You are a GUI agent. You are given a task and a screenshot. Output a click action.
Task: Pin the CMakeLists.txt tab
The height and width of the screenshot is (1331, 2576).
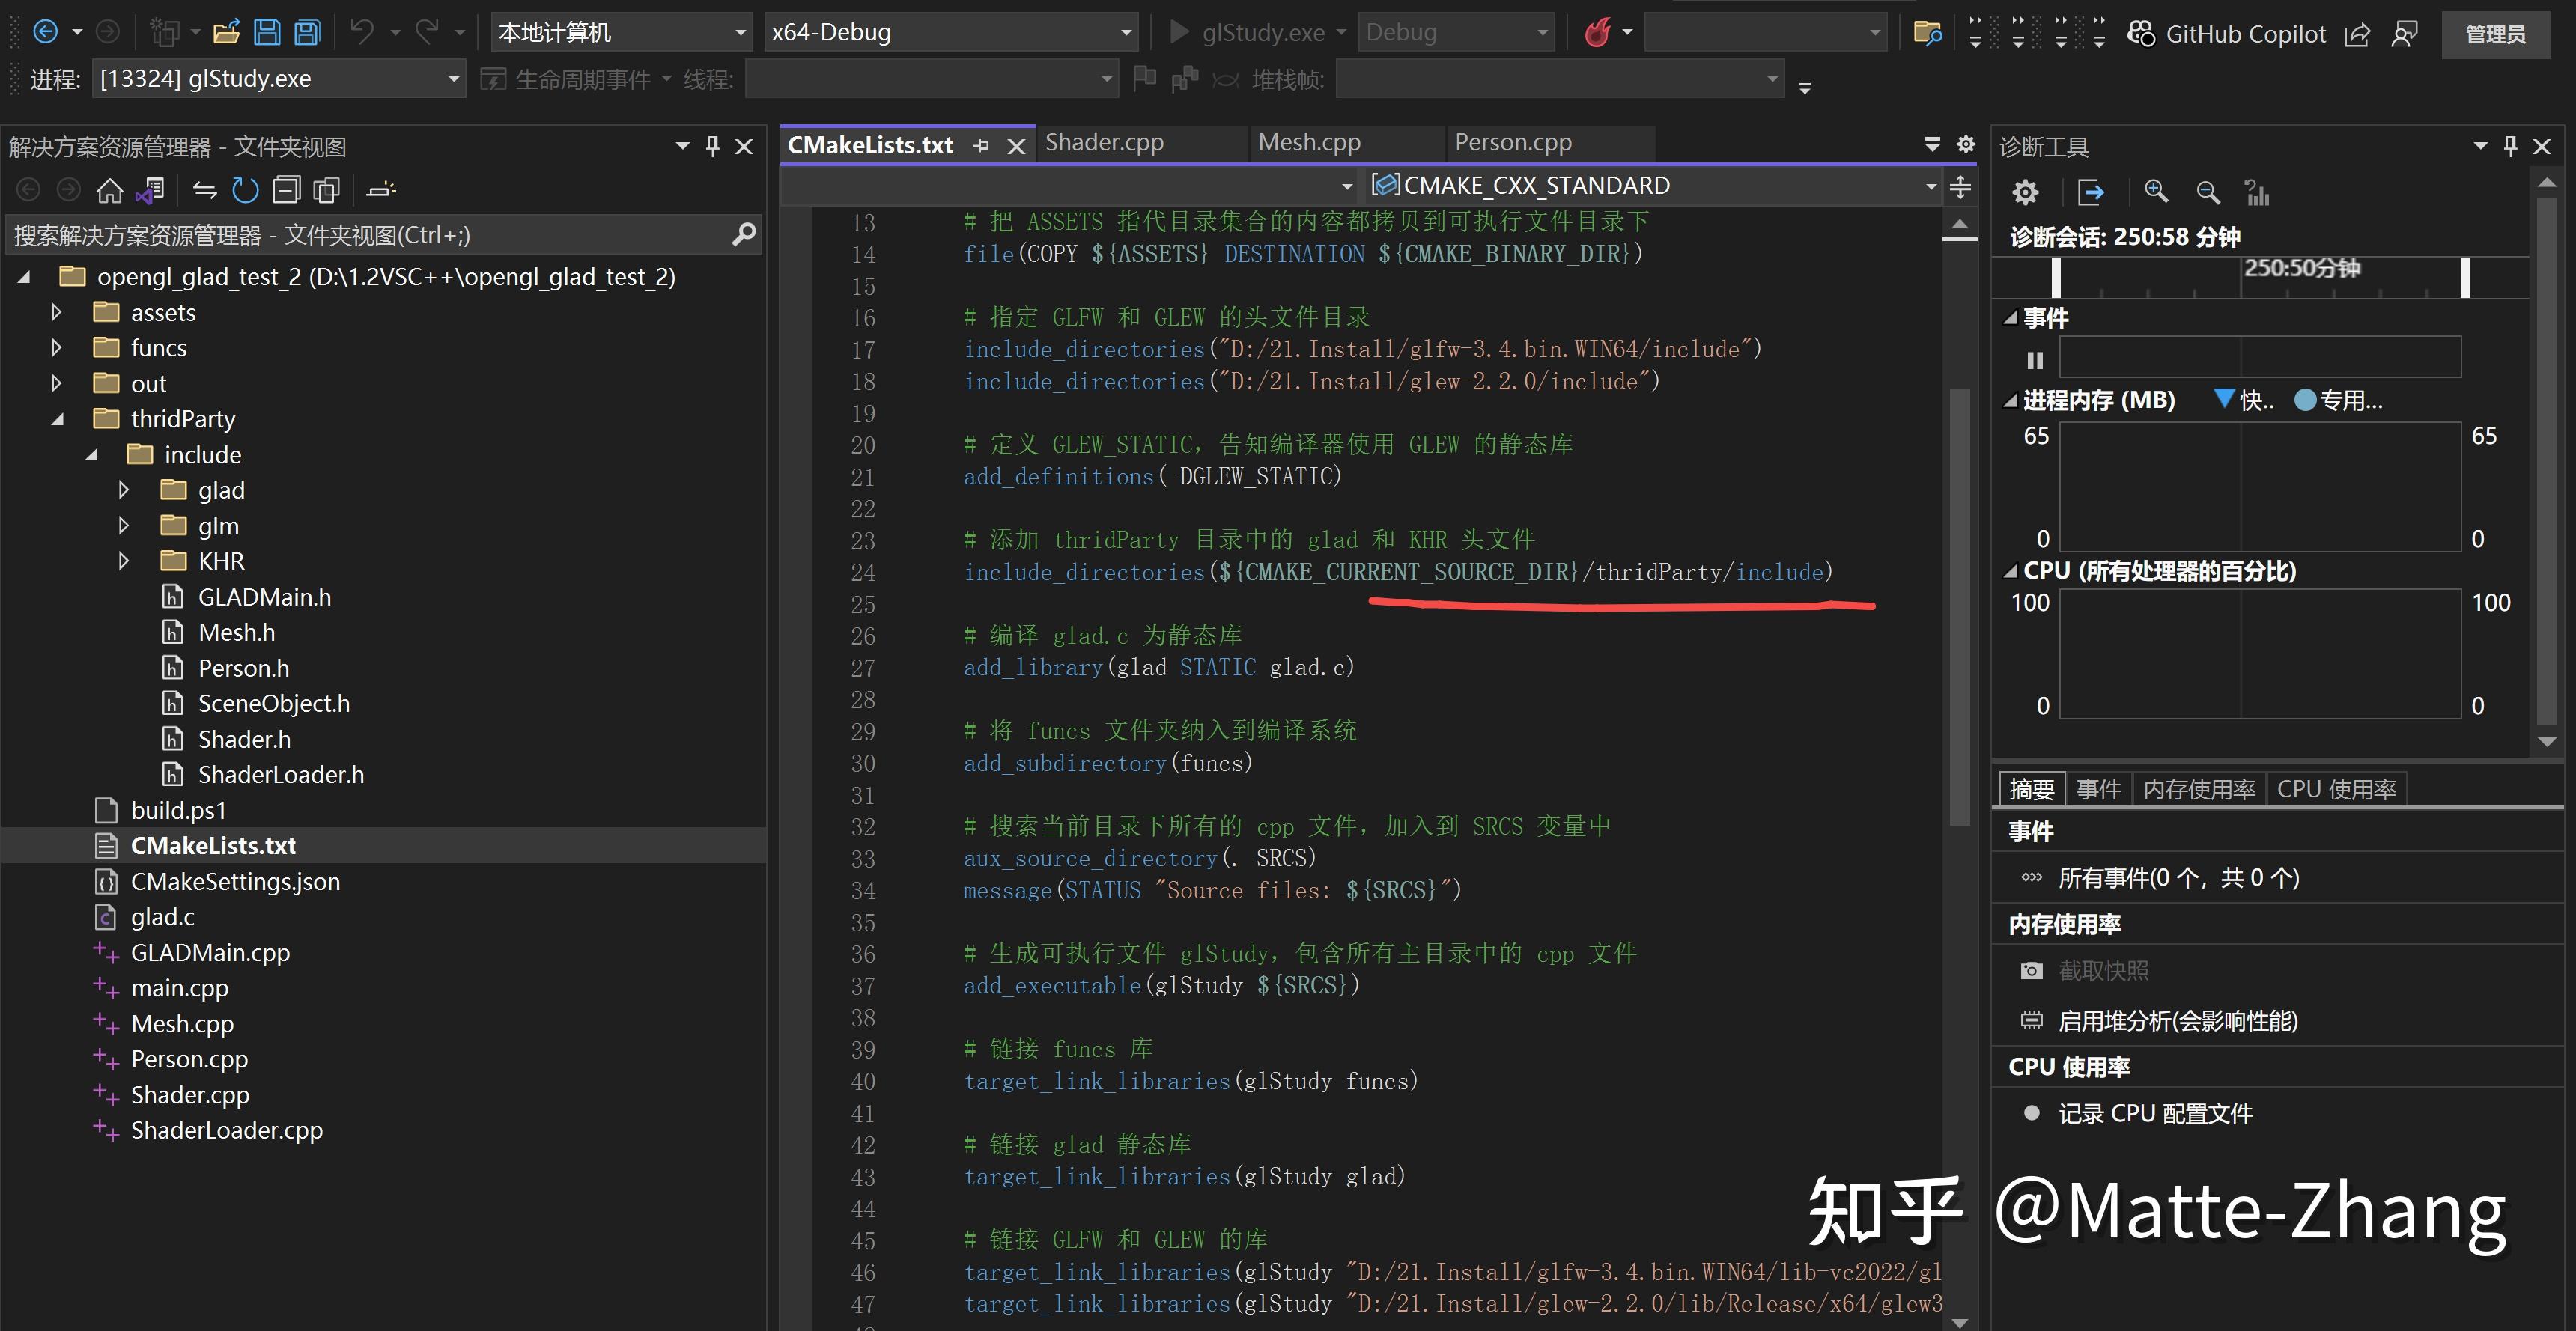(x=981, y=145)
